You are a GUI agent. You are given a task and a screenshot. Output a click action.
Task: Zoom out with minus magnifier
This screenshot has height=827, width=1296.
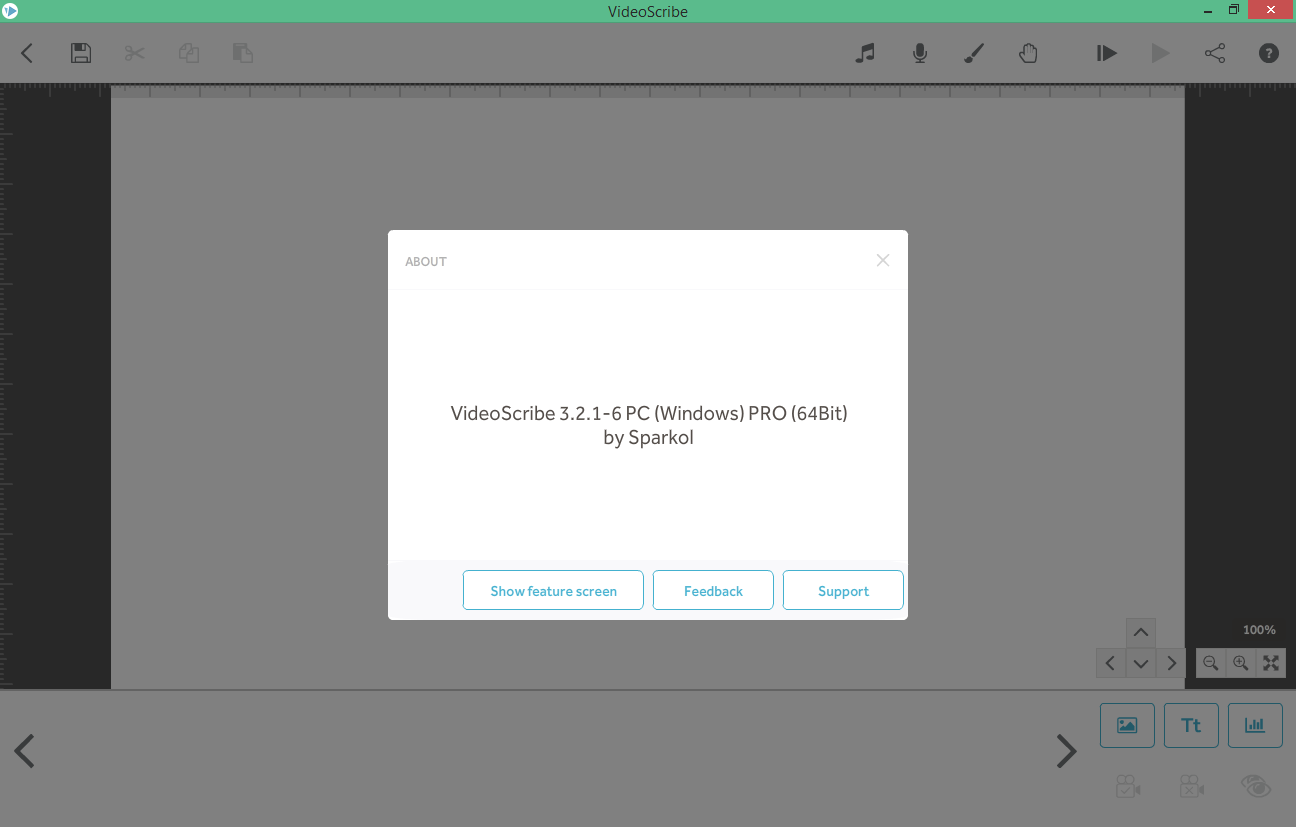click(1211, 663)
